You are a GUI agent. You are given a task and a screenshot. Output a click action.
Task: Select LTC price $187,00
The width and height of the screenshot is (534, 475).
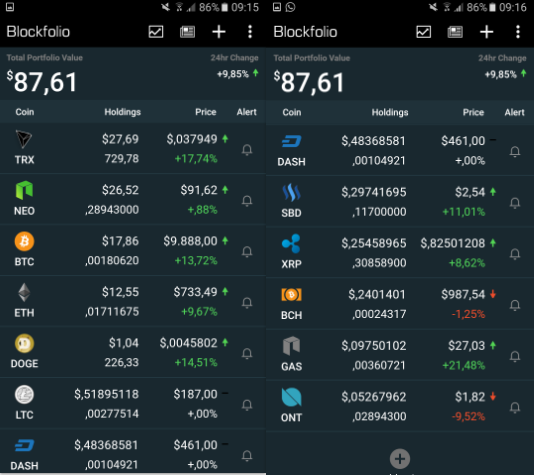point(195,394)
